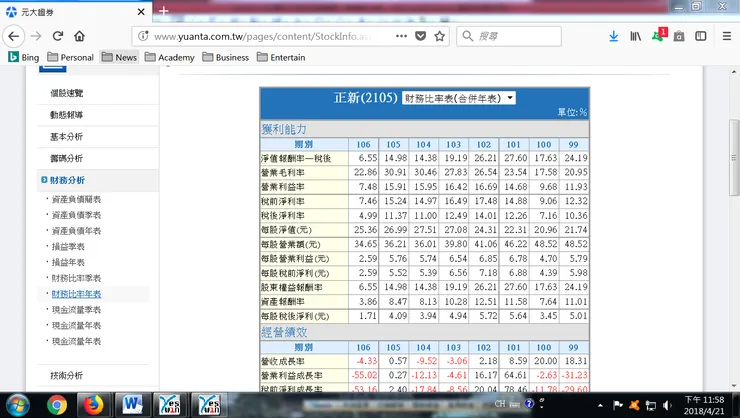Open 技術分析 in the sidebar
The width and height of the screenshot is (740, 418).
pos(67,376)
